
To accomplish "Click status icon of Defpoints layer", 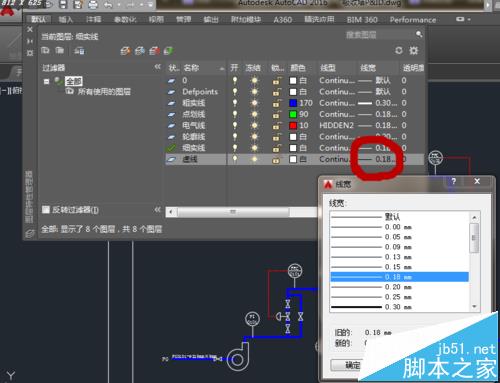I will click(171, 92).
